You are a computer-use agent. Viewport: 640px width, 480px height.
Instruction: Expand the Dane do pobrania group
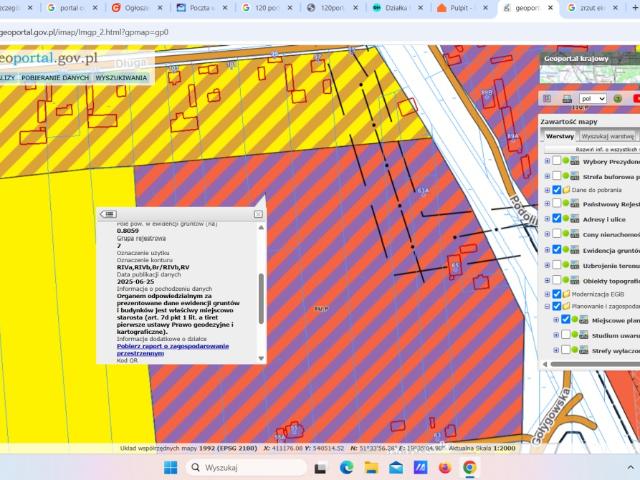[x=547, y=190]
